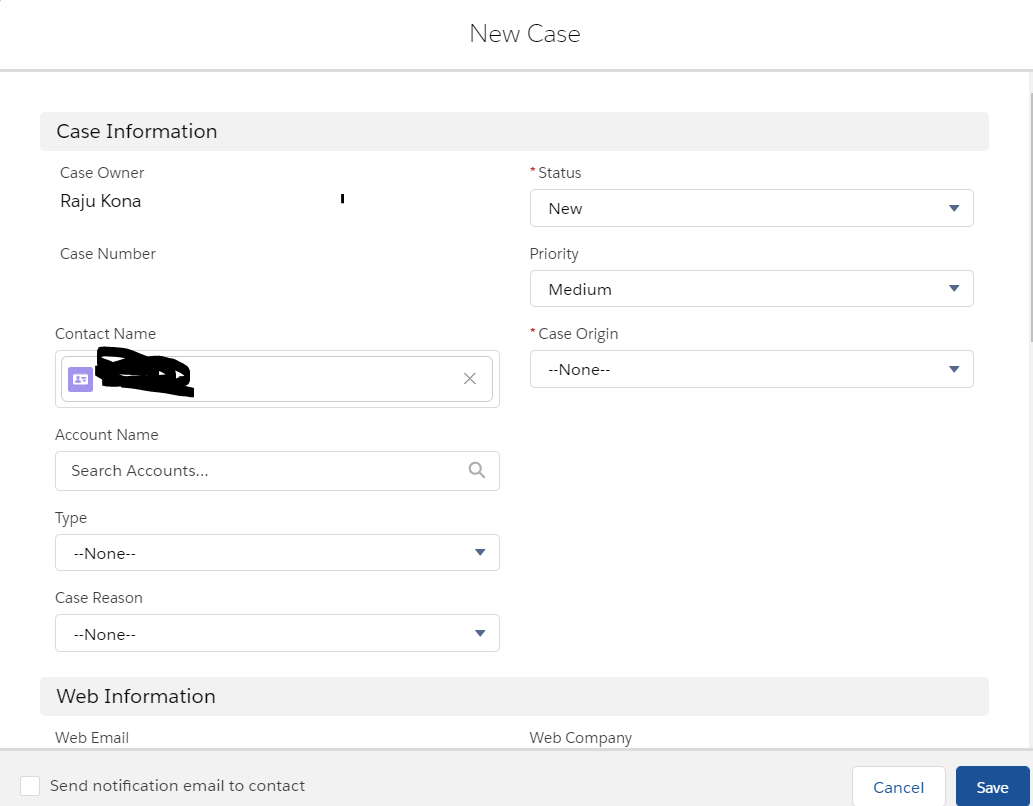Click the Case Reason dropdown arrow
Screen dimensions: 1033x806
pos(480,633)
